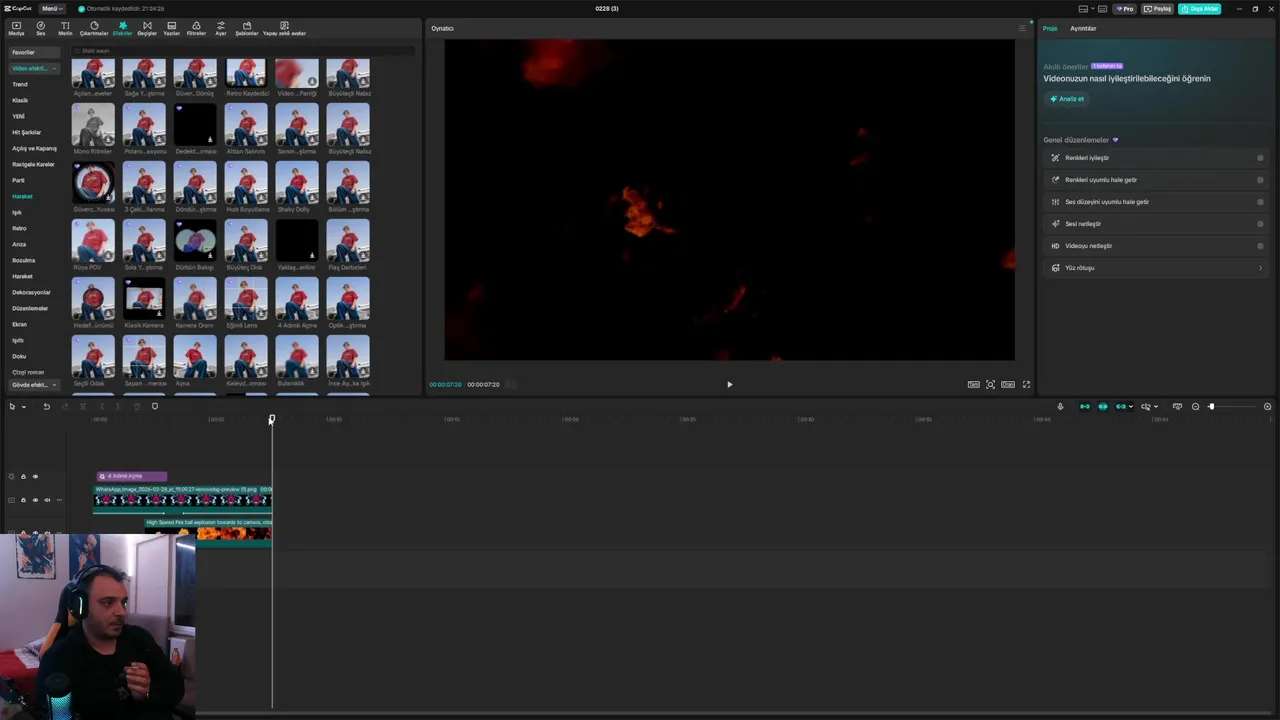The width and height of the screenshot is (1280, 720).
Task: Toggle fullscreen preview in player
Action: (x=1026, y=384)
